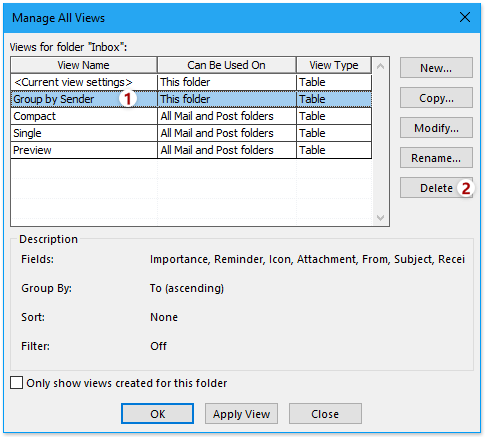Select the Preview view row
The width and height of the screenshot is (485, 437).
point(191,150)
